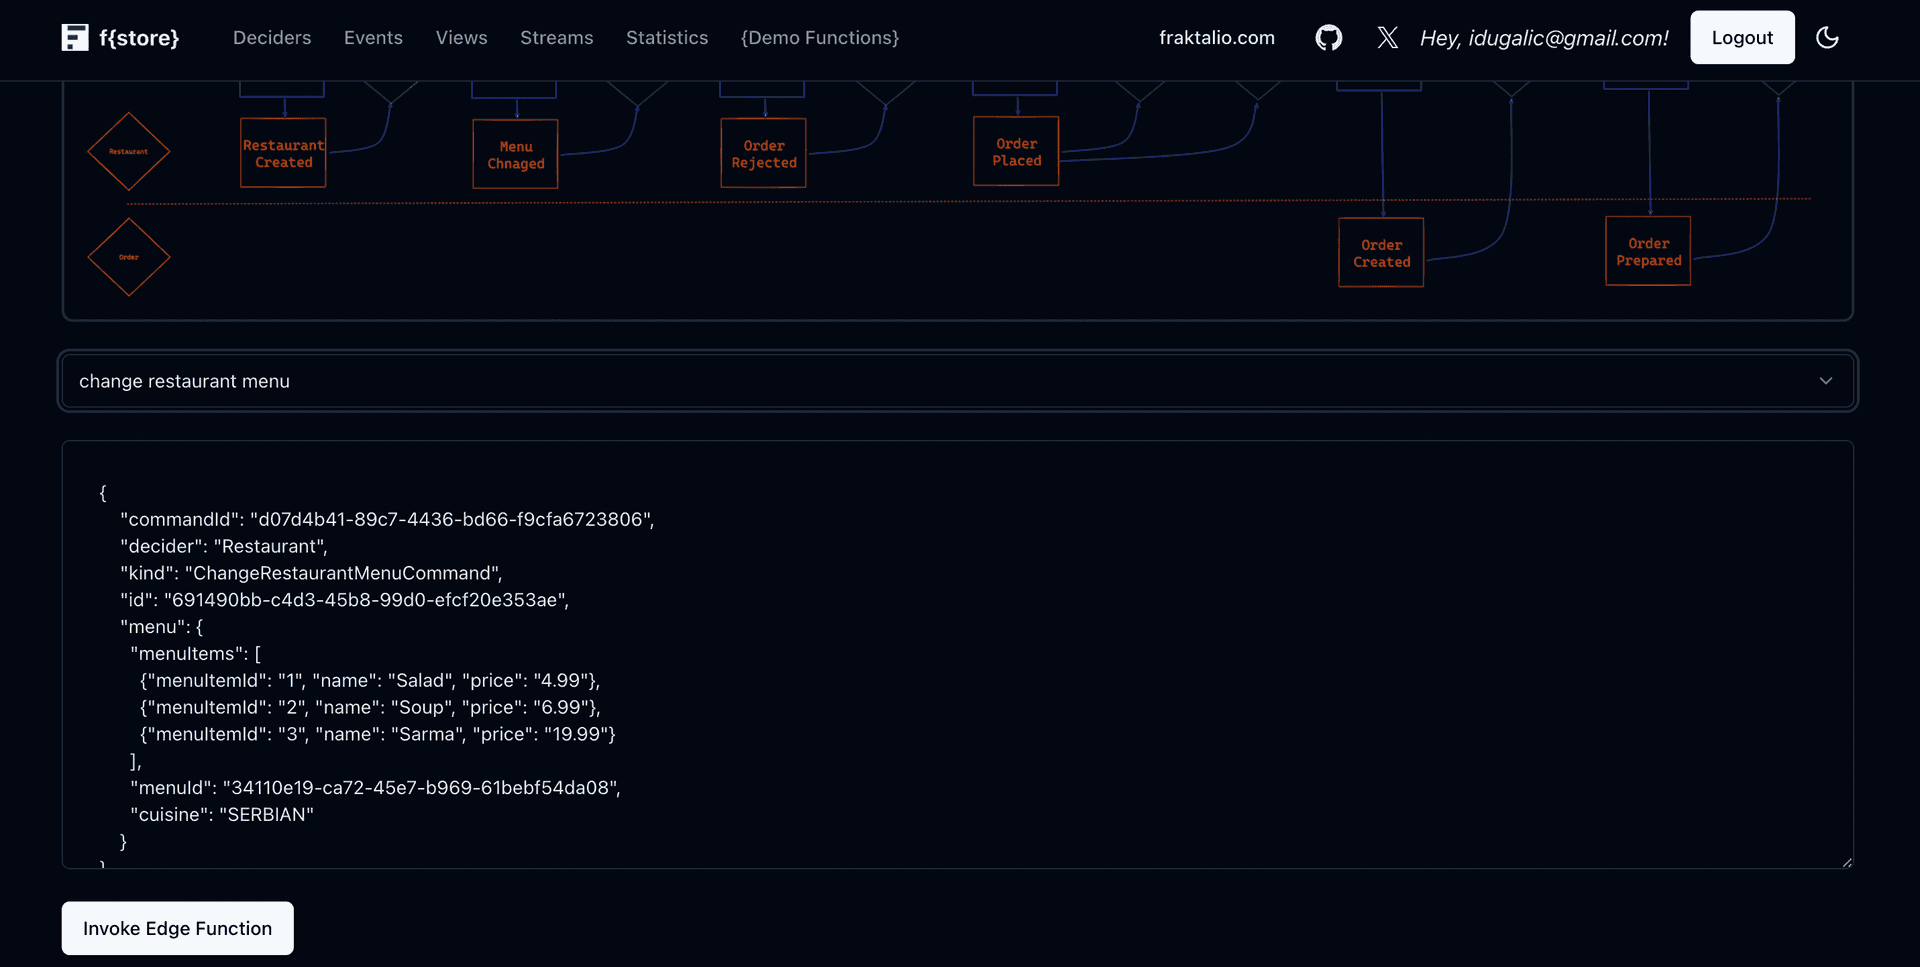Screen dimensions: 1920x967
Task: Click the Salad menu item line
Action: [370, 681]
